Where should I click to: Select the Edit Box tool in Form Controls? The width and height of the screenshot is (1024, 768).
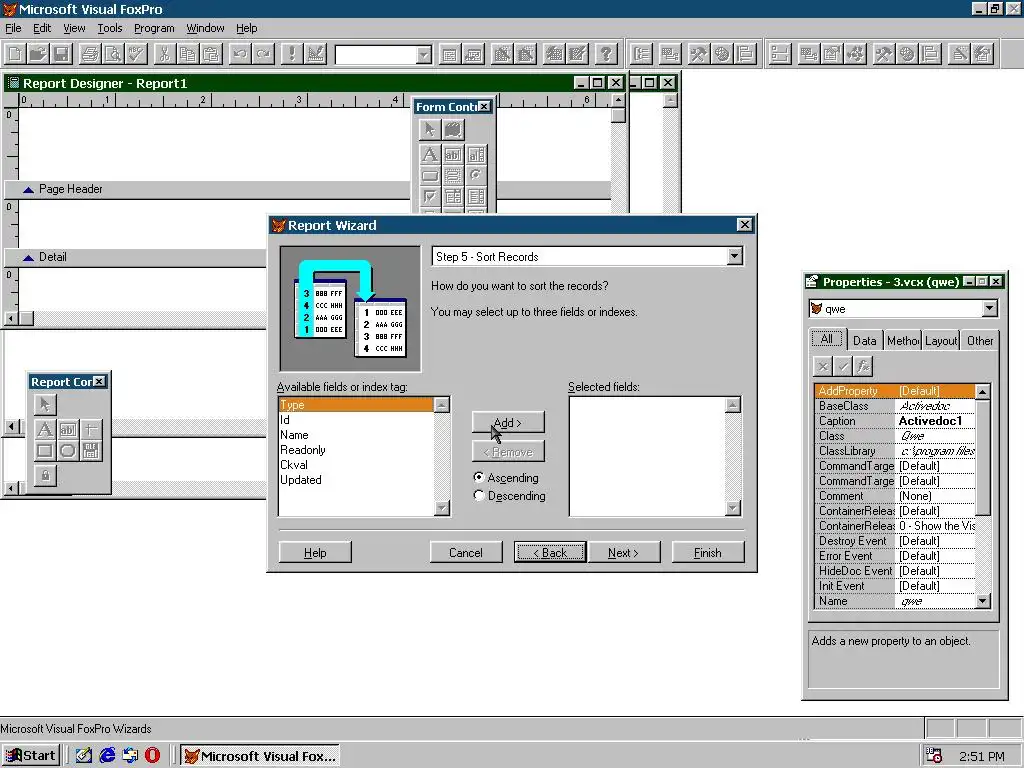(x=476, y=155)
